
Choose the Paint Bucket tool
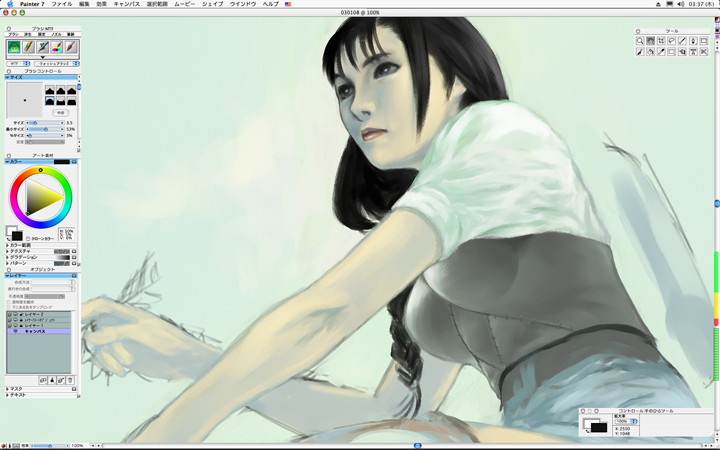[653, 52]
